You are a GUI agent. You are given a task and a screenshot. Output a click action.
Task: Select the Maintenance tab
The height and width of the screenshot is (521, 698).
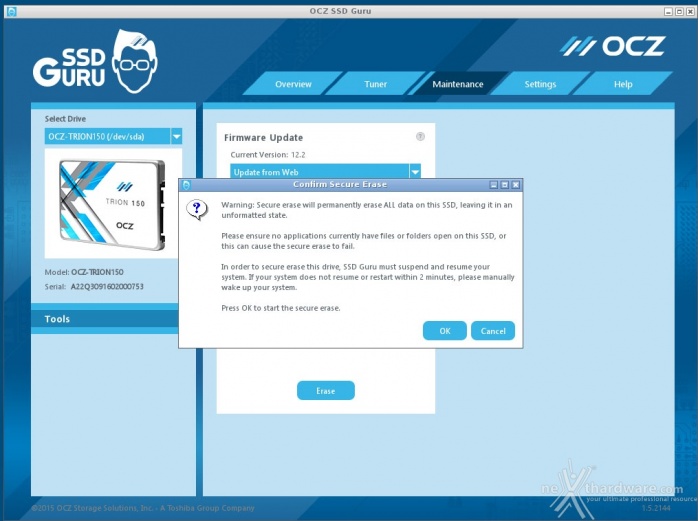pos(458,84)
